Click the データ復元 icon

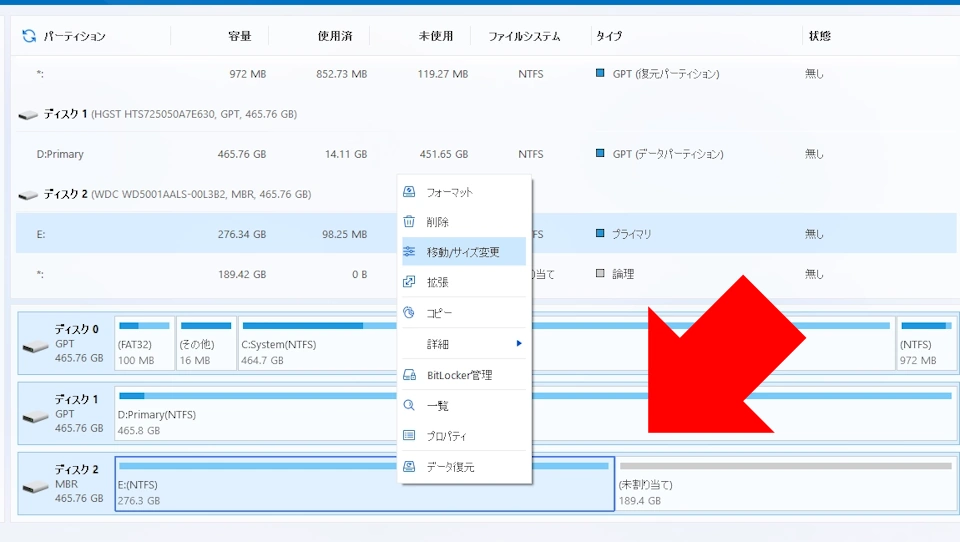coord(409,467)
